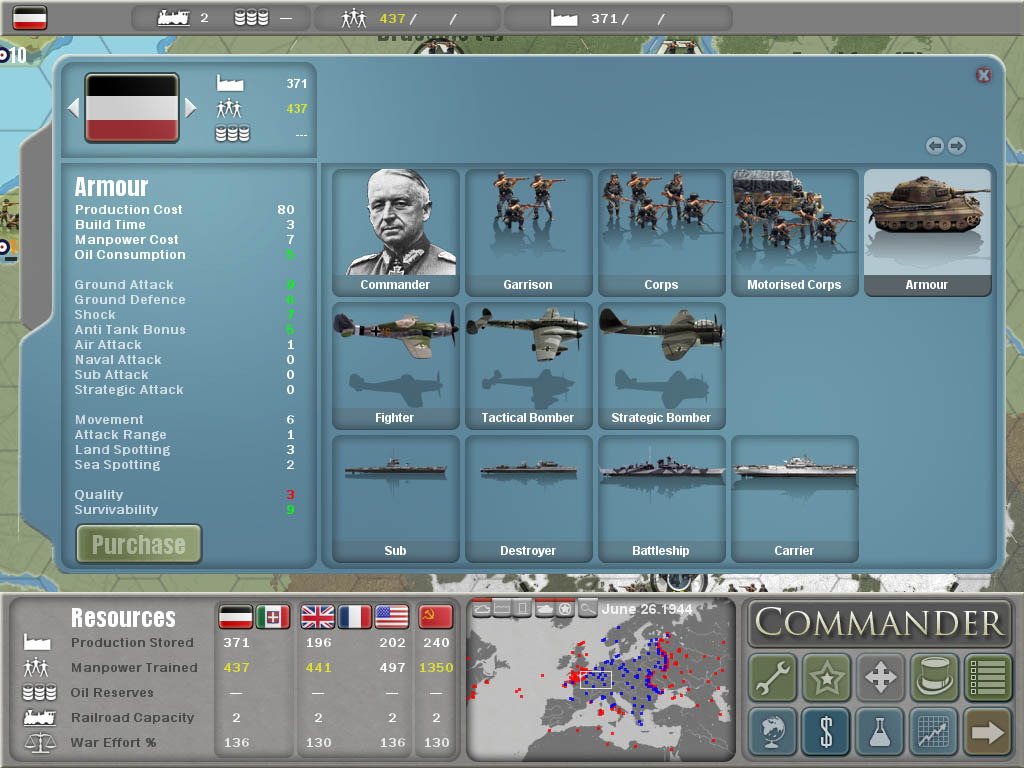Image resolution: width=1024 pixels, height=768 pixels.
Task: Click the Survivability stat label
Action: (116, 509)
